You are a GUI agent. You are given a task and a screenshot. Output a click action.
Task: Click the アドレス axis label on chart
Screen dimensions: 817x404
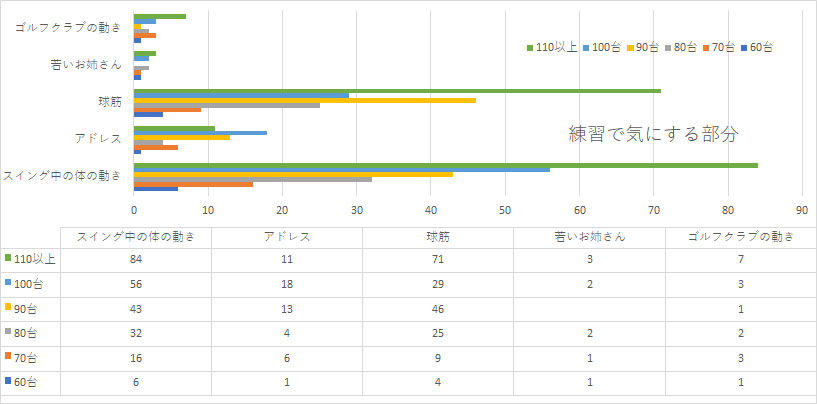tap(99, 139)
